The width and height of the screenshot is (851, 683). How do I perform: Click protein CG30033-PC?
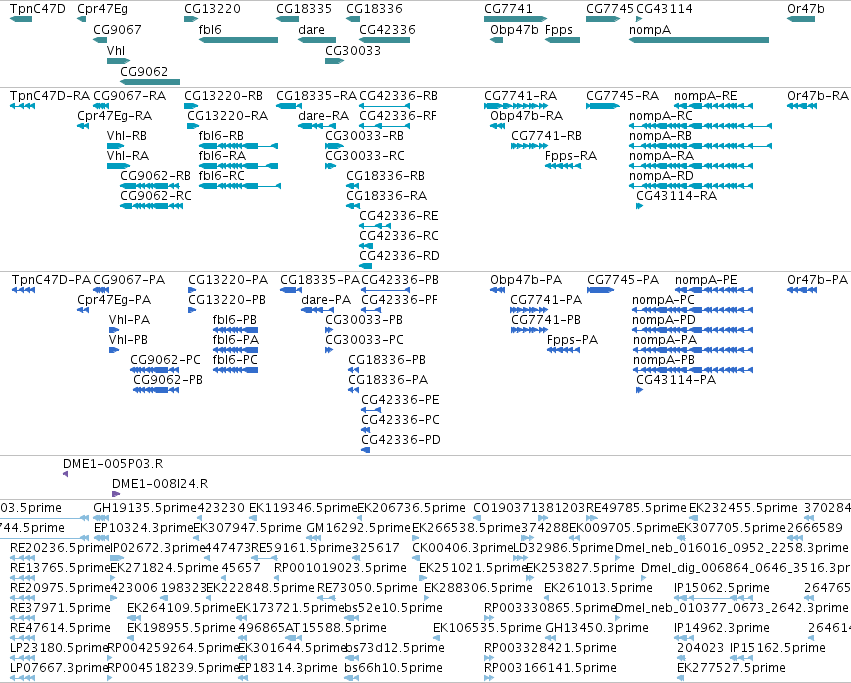364,340
